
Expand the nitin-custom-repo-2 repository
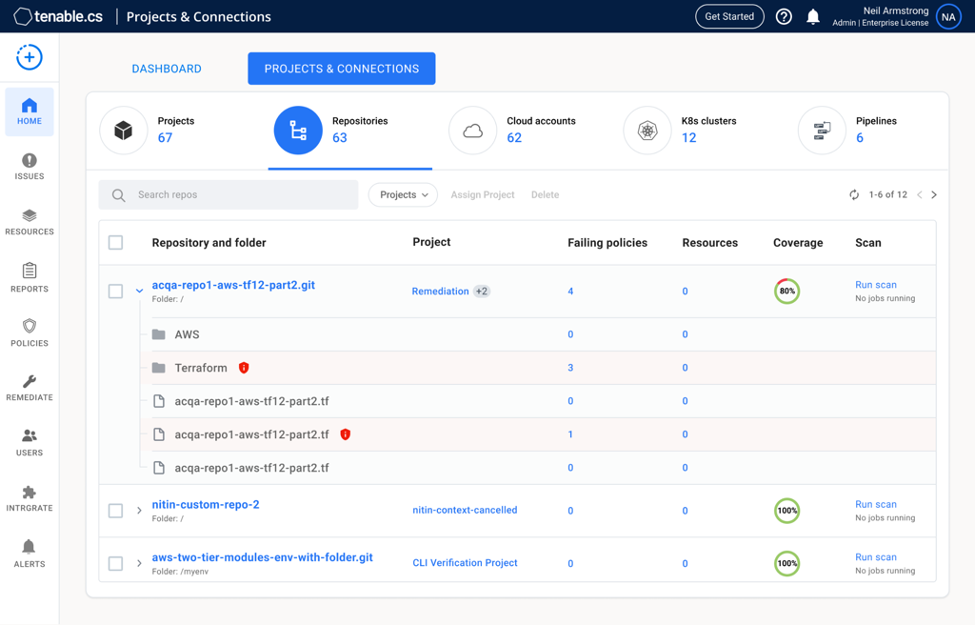pyautogui.click(x=138, y=509)
